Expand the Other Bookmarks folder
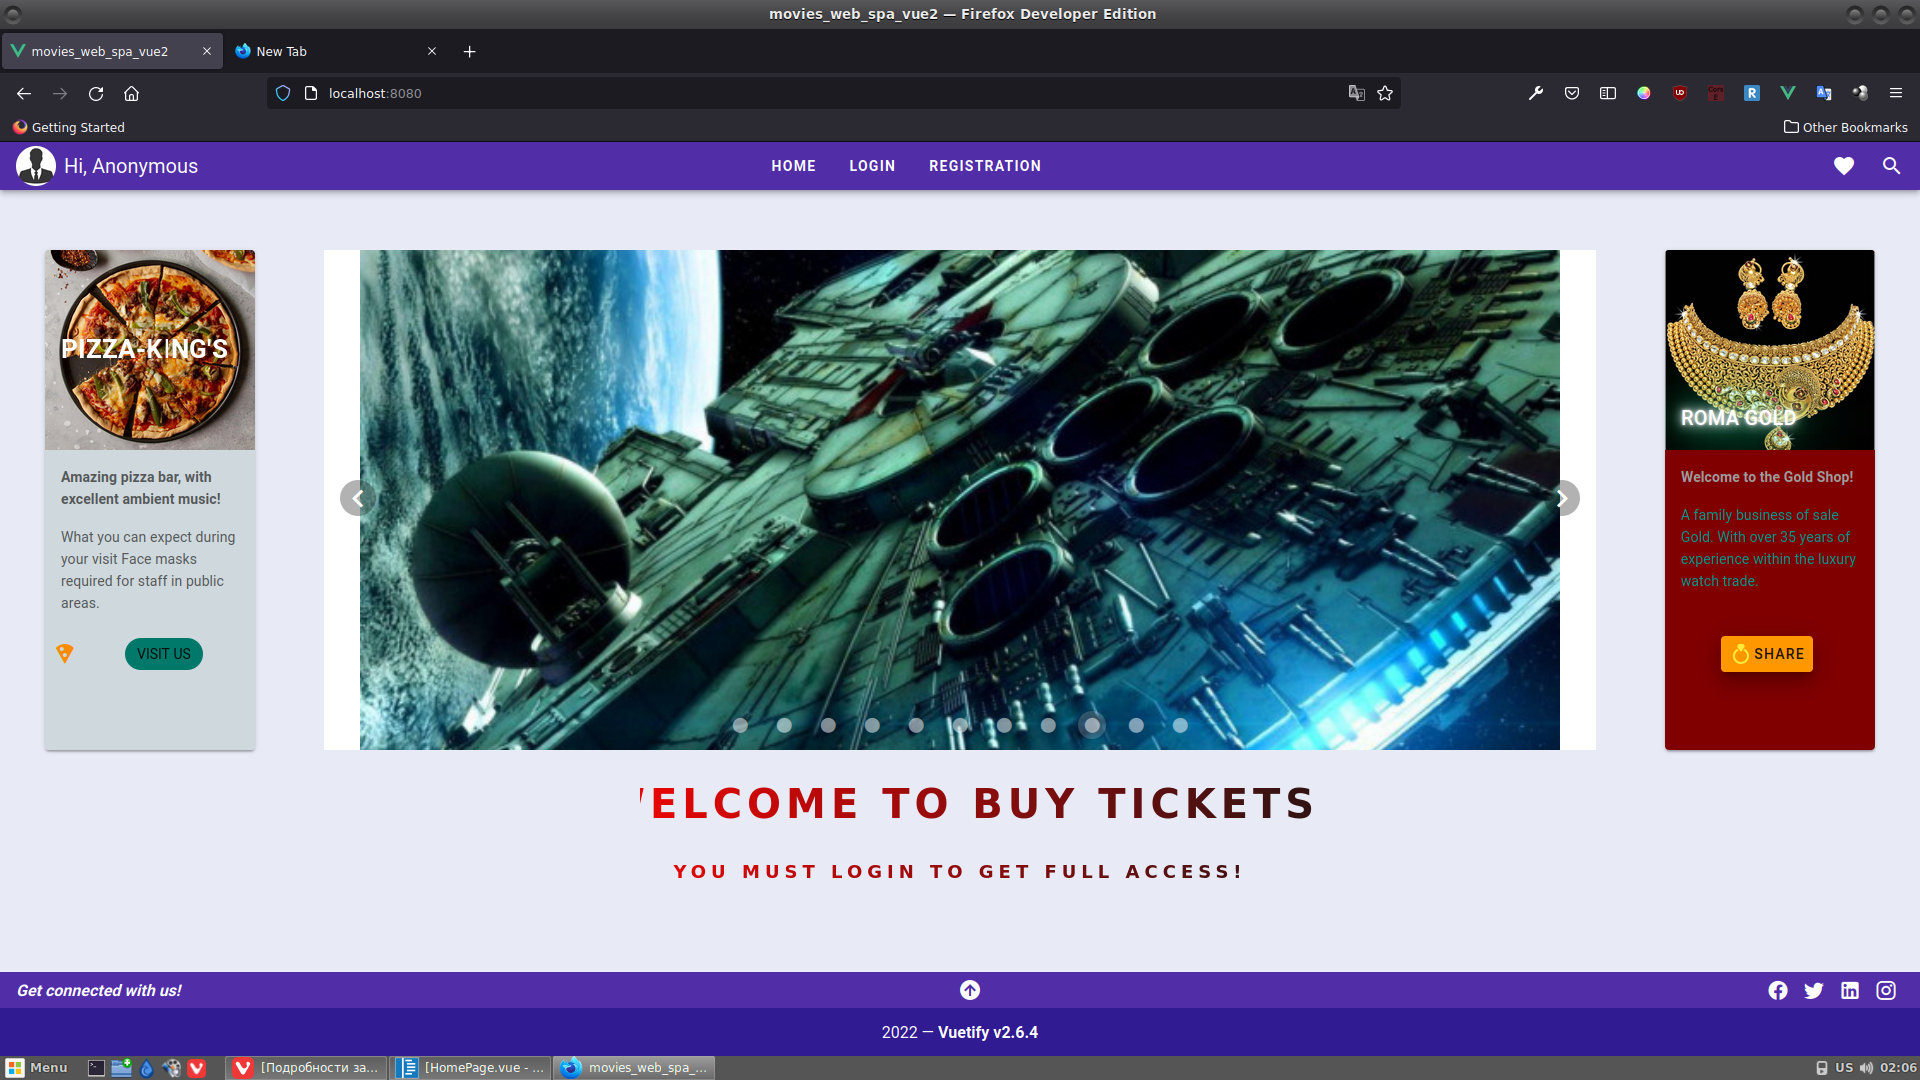 tap(1845, 127)
